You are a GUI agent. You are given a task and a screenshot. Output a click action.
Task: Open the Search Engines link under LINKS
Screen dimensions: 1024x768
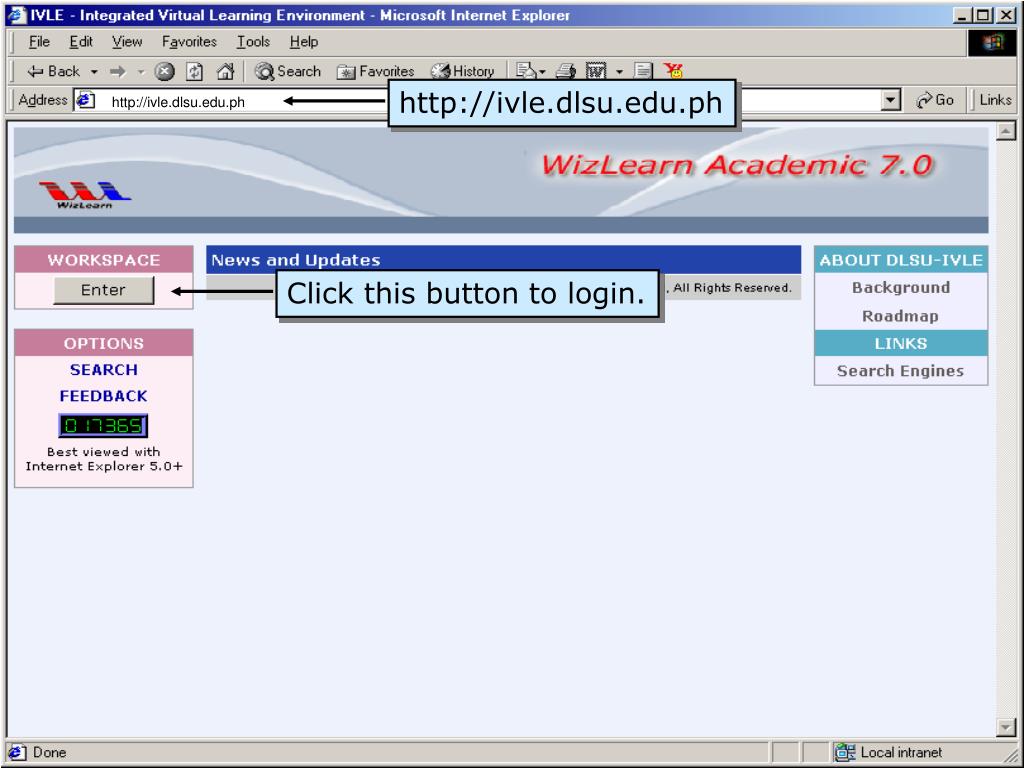click(x=901, y=371)
